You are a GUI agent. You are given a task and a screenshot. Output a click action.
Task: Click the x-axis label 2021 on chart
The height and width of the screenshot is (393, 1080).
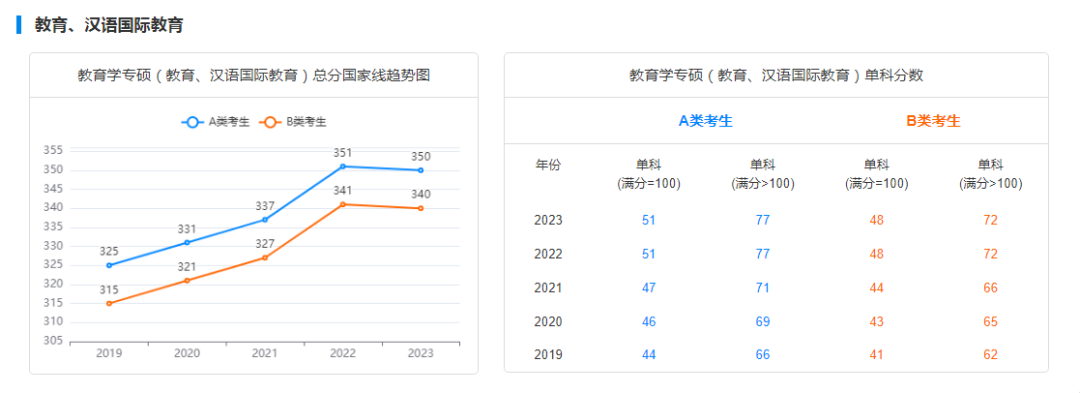[x=264, y=353]
